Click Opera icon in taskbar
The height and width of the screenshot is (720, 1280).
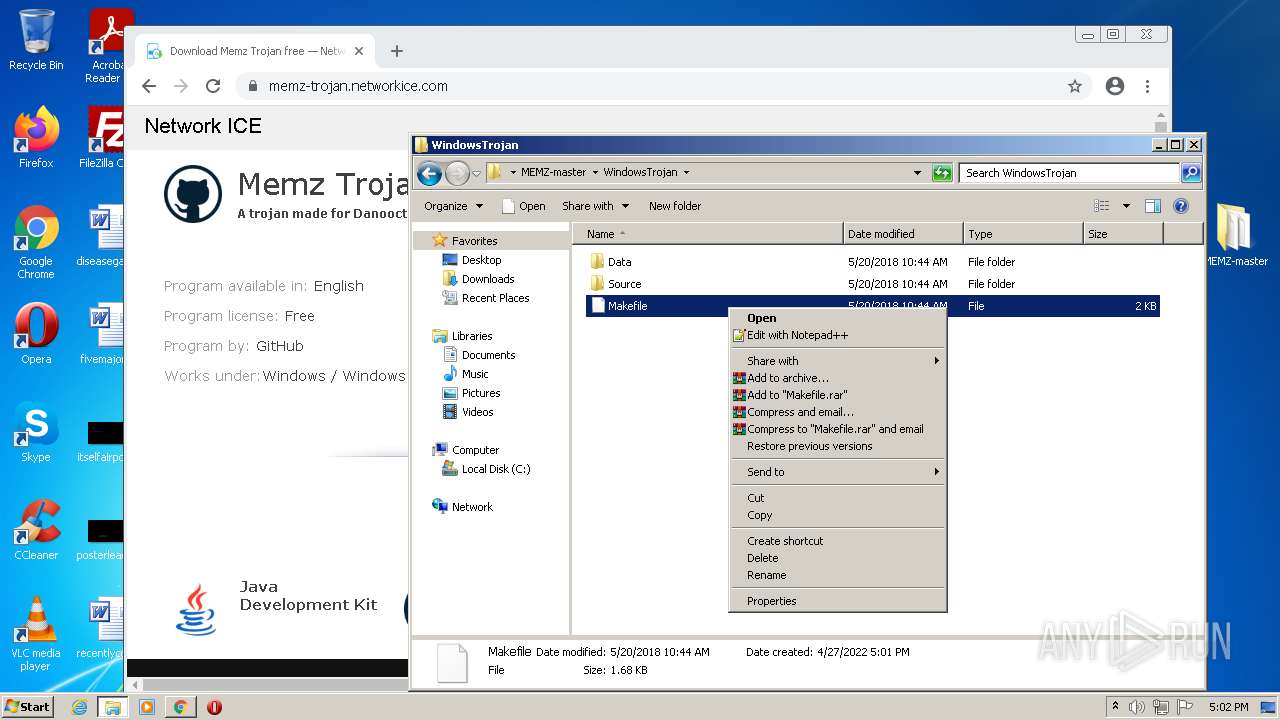[214, 707]
